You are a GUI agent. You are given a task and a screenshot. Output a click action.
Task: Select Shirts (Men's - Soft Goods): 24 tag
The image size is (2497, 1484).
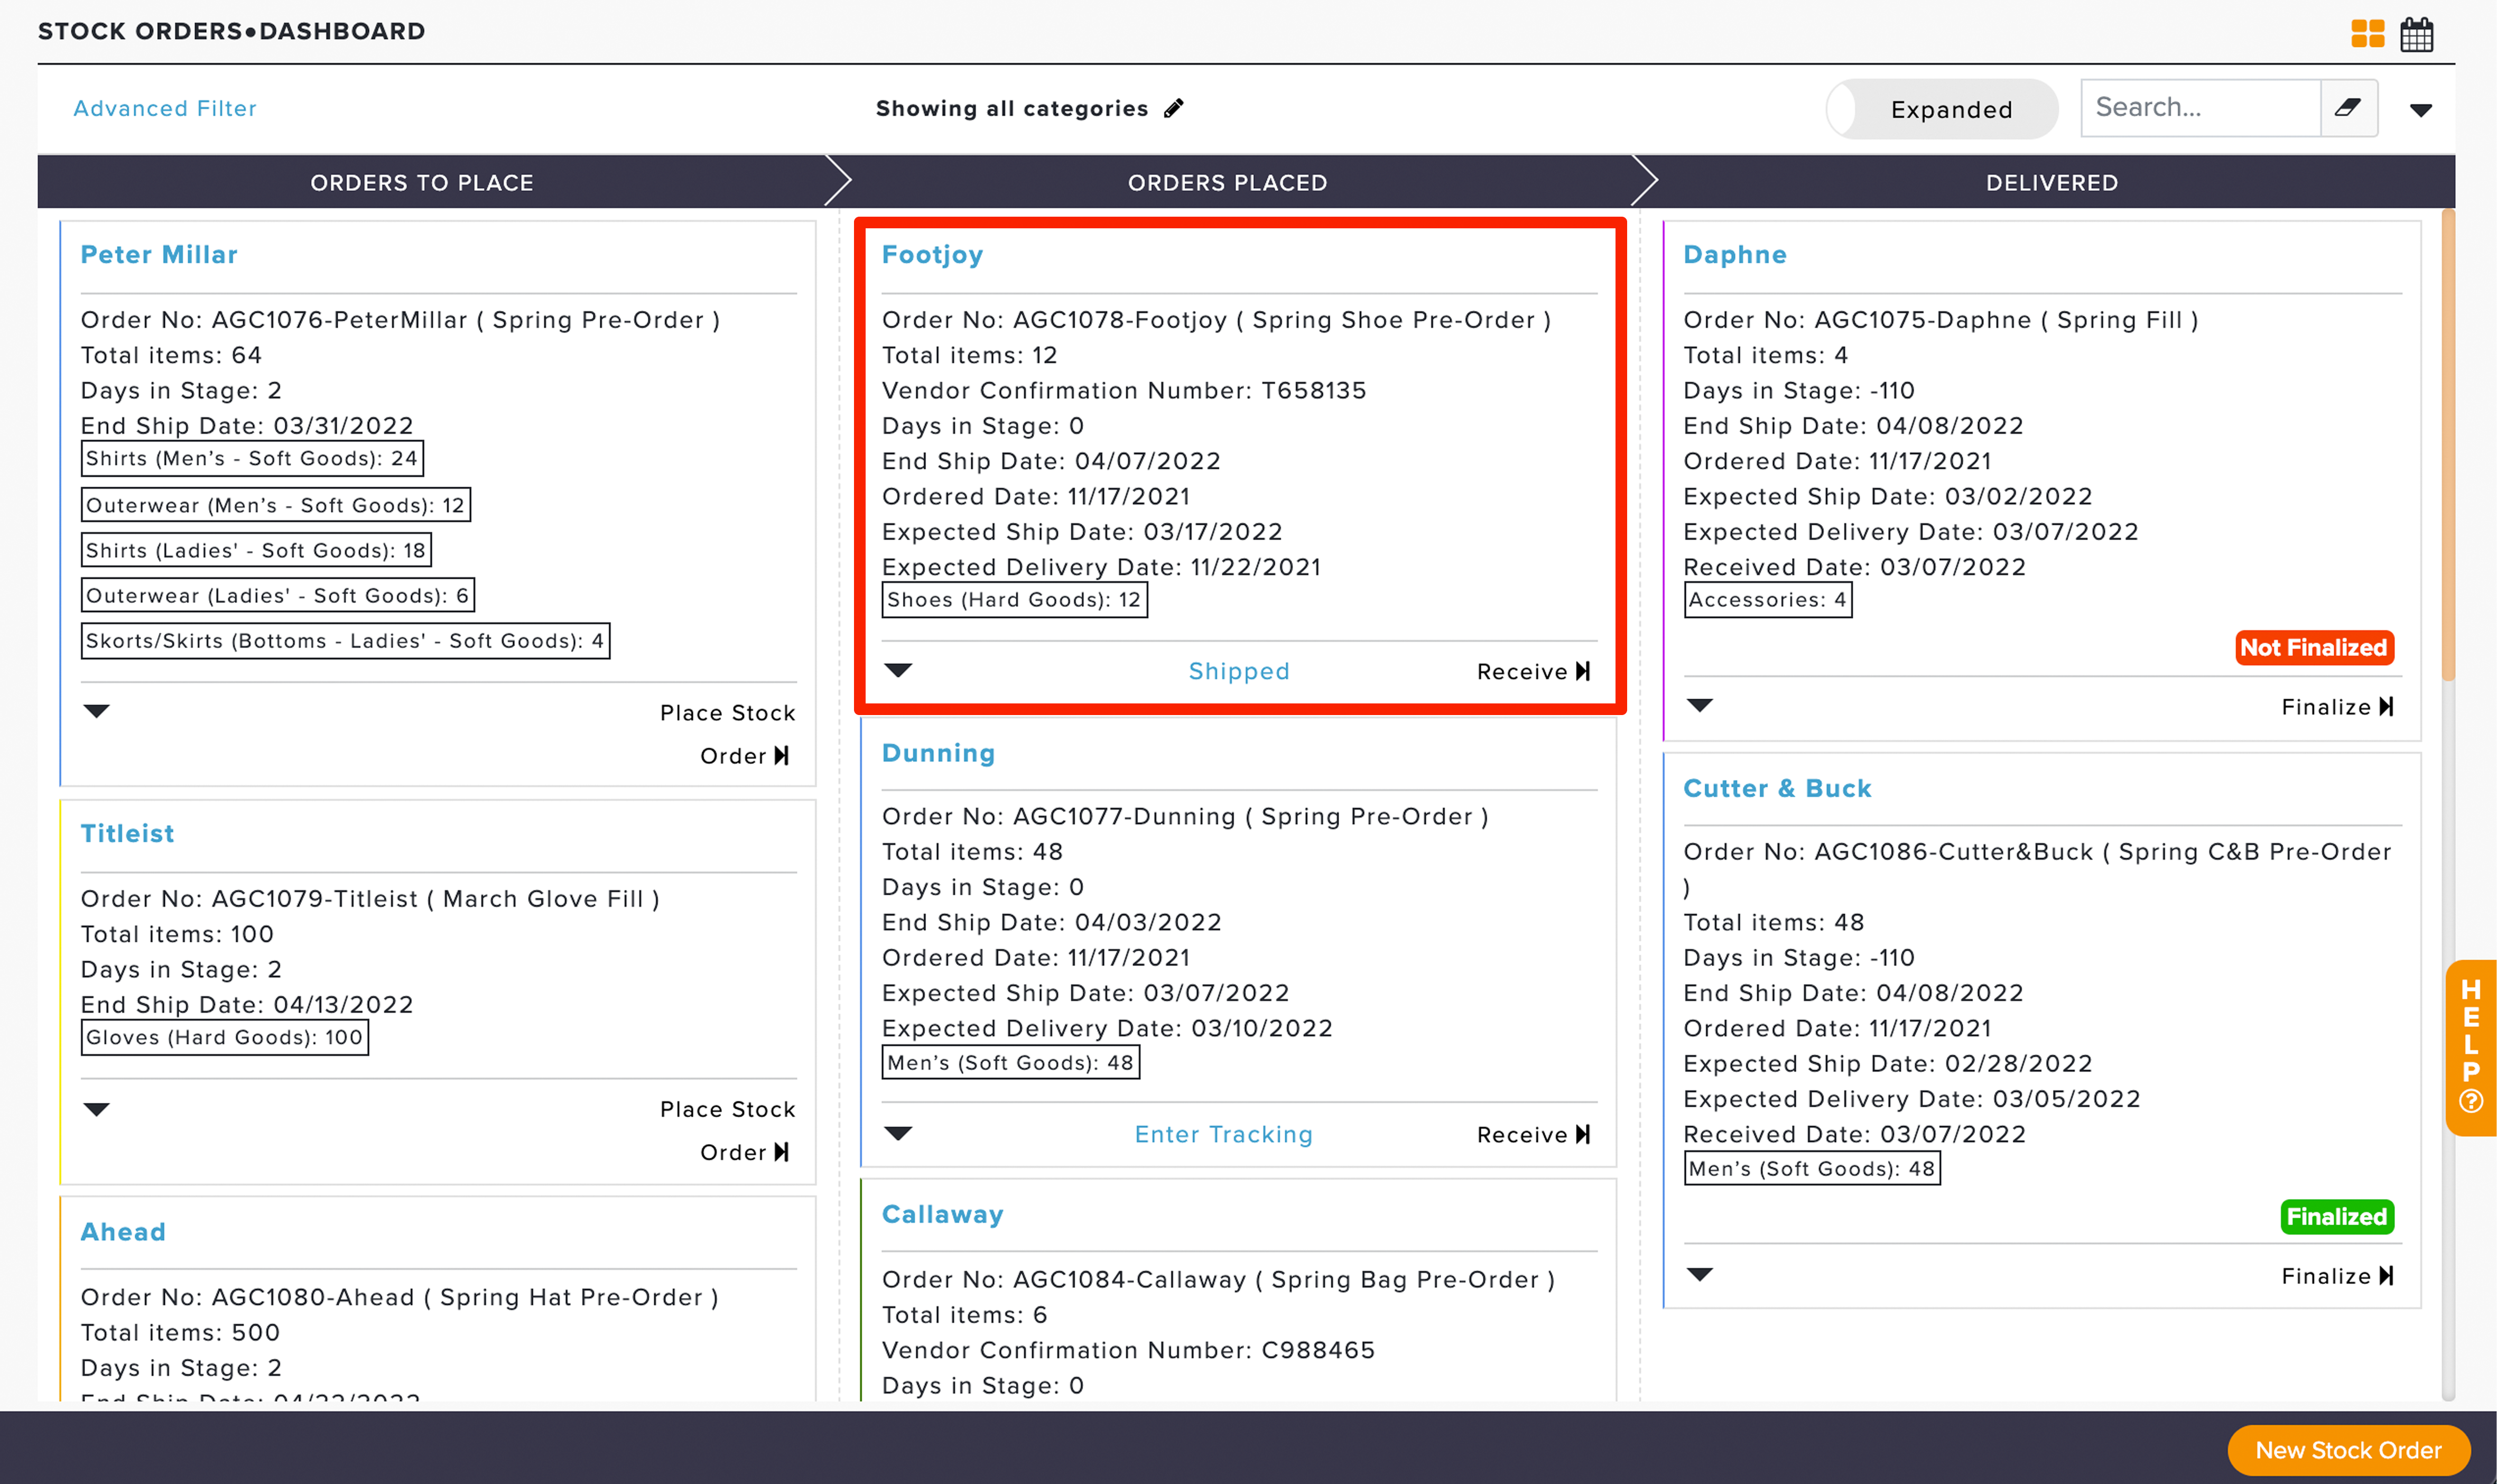tap(252, 458)
